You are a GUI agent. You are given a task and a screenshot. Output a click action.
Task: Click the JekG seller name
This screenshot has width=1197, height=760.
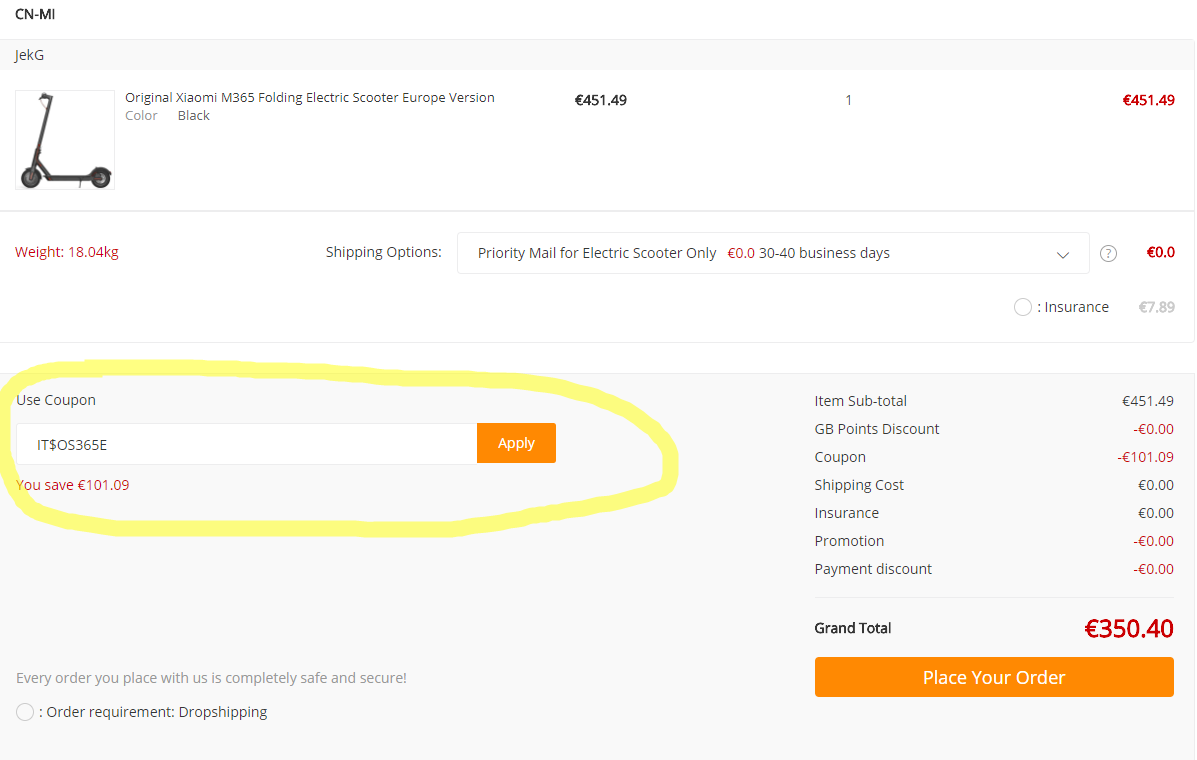pos(30,55)
